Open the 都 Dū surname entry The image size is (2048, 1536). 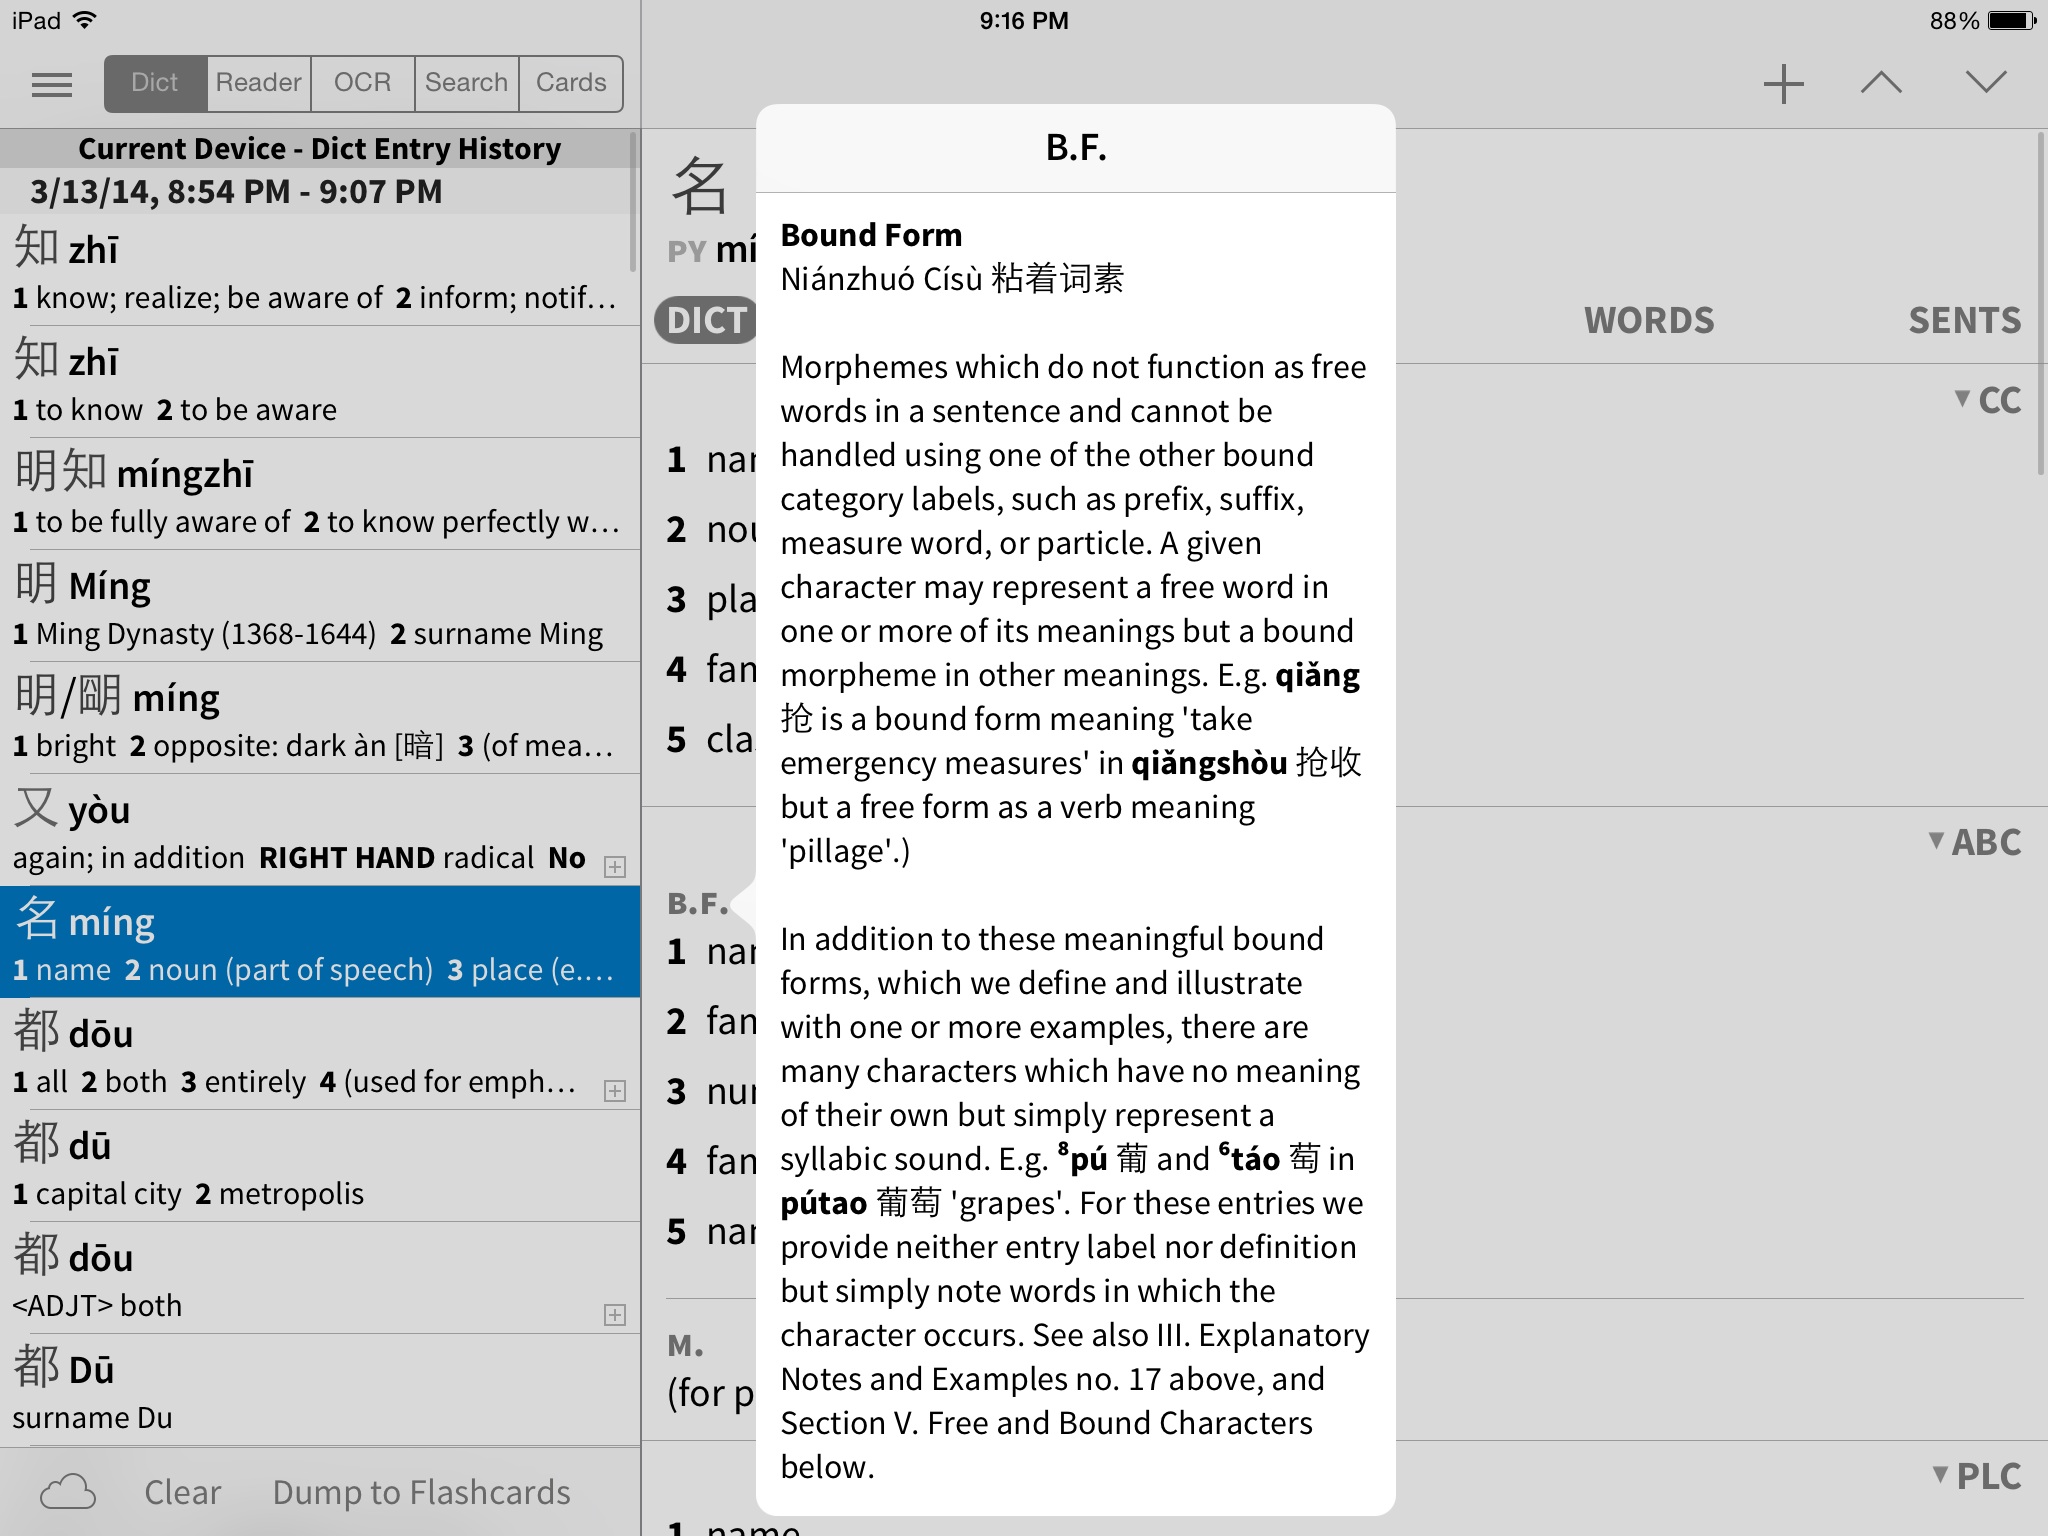[320, 1390]
